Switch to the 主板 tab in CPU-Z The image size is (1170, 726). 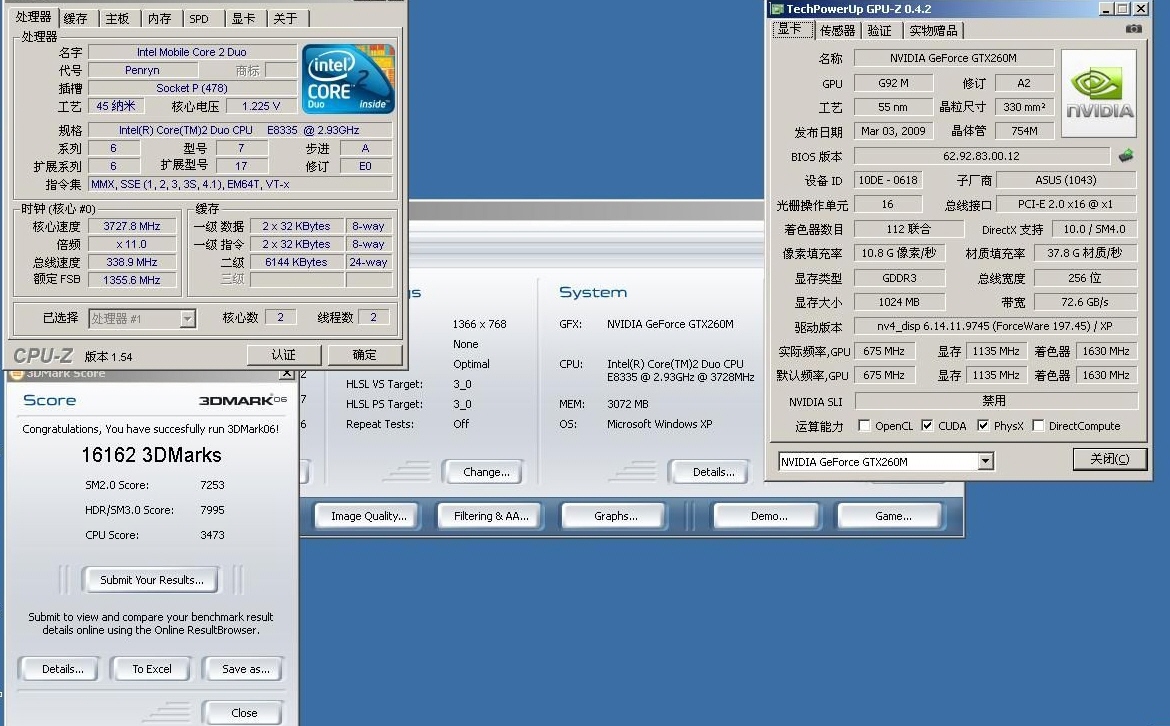tap(117, 19)
